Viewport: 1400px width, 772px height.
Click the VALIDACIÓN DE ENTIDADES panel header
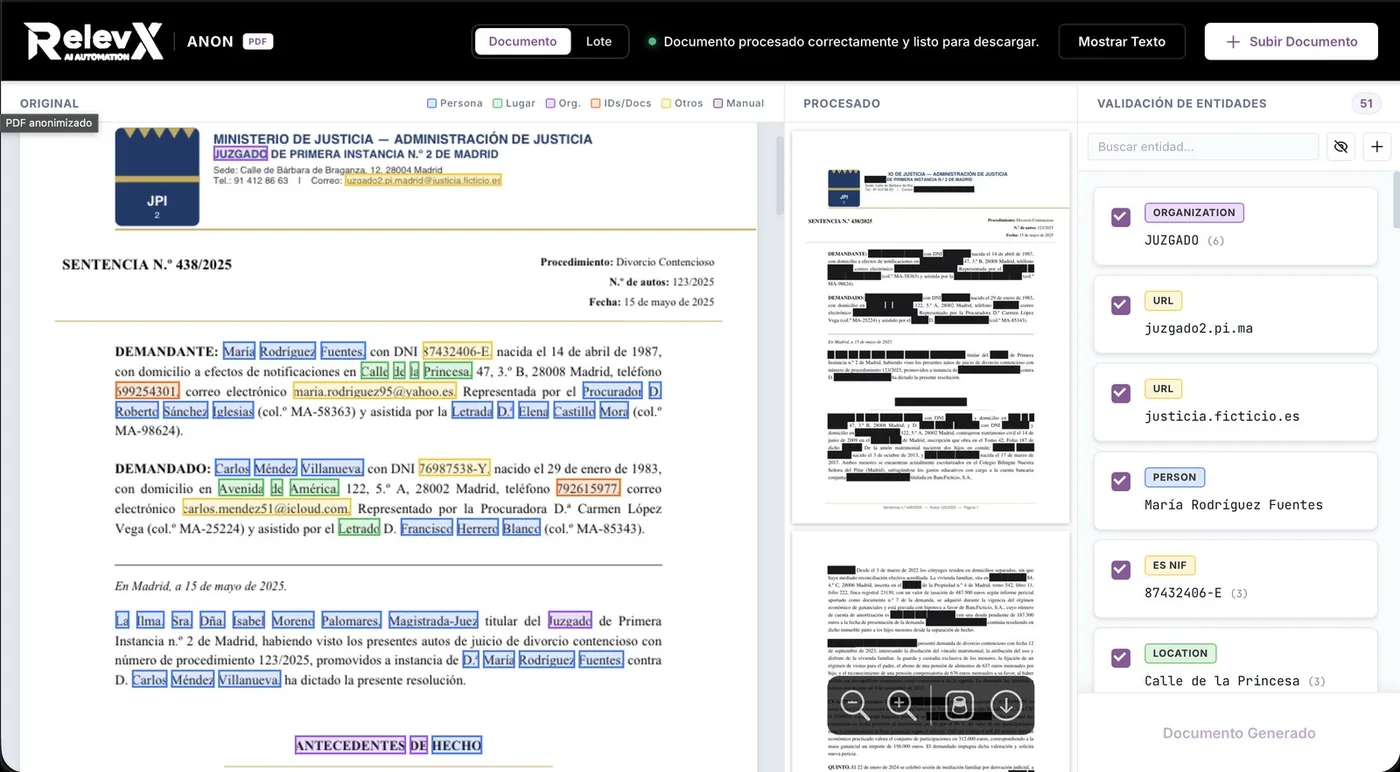click(x=1182, y=103)
